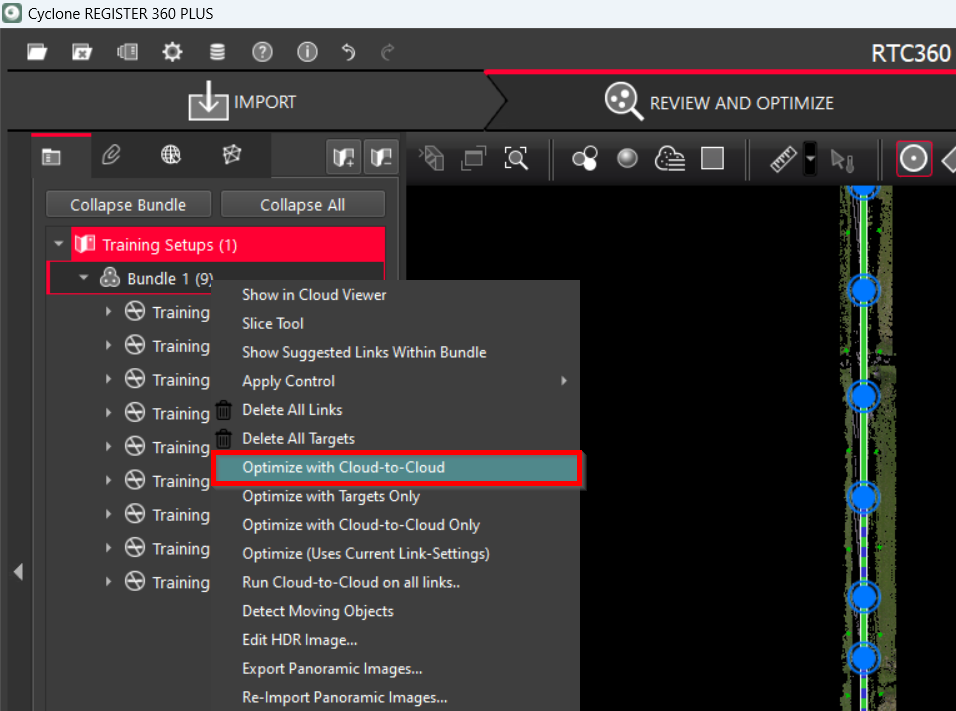Collapse the Training Setups tree node
This screenshot has width=956, height=711.
tap(59, 245)
